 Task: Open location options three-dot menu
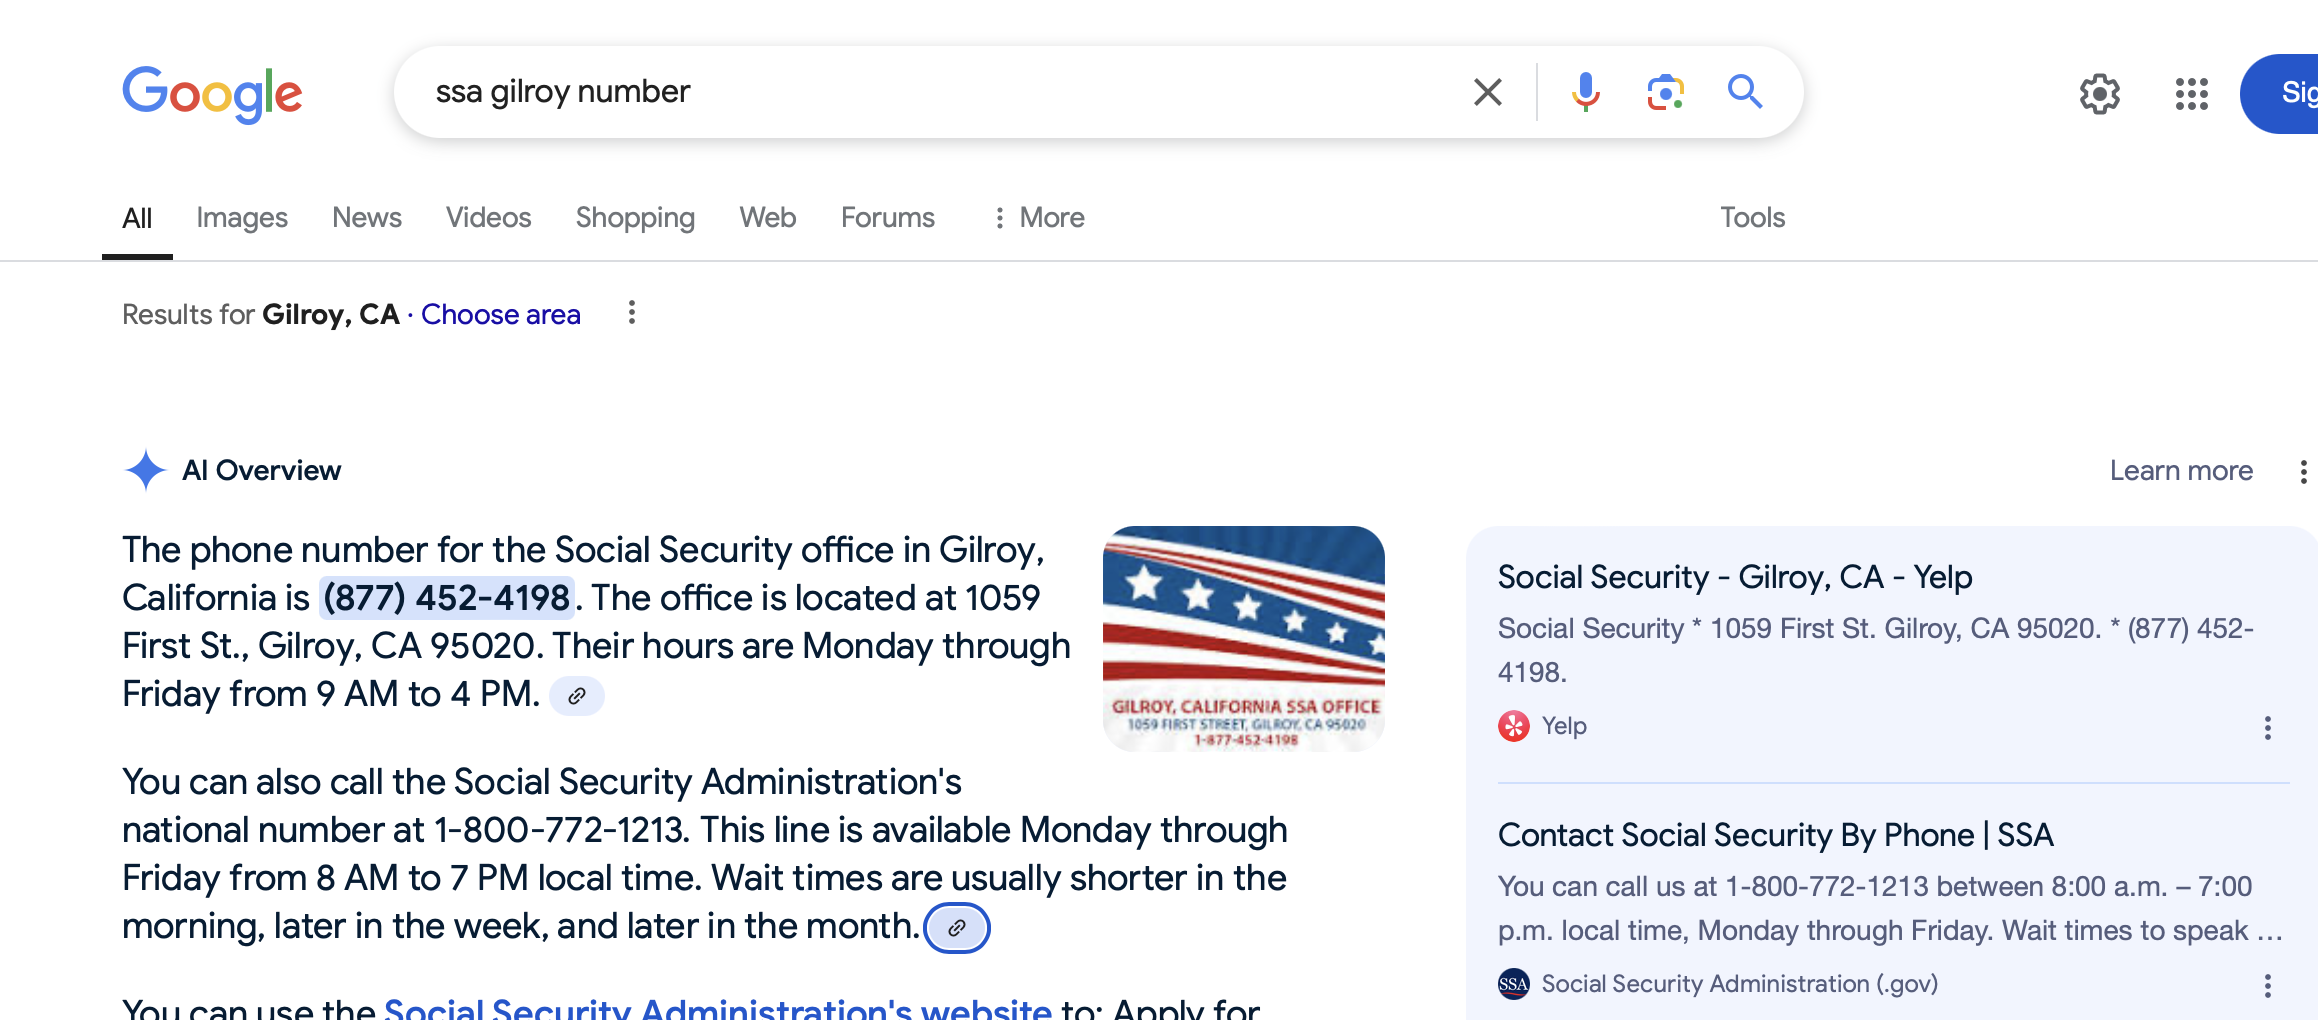click(631, 313)
